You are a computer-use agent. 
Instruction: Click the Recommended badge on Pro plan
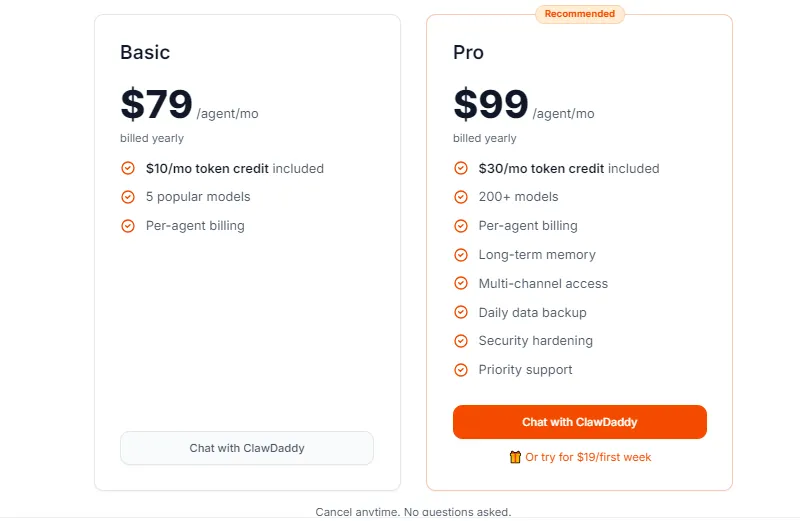(580, 14)
